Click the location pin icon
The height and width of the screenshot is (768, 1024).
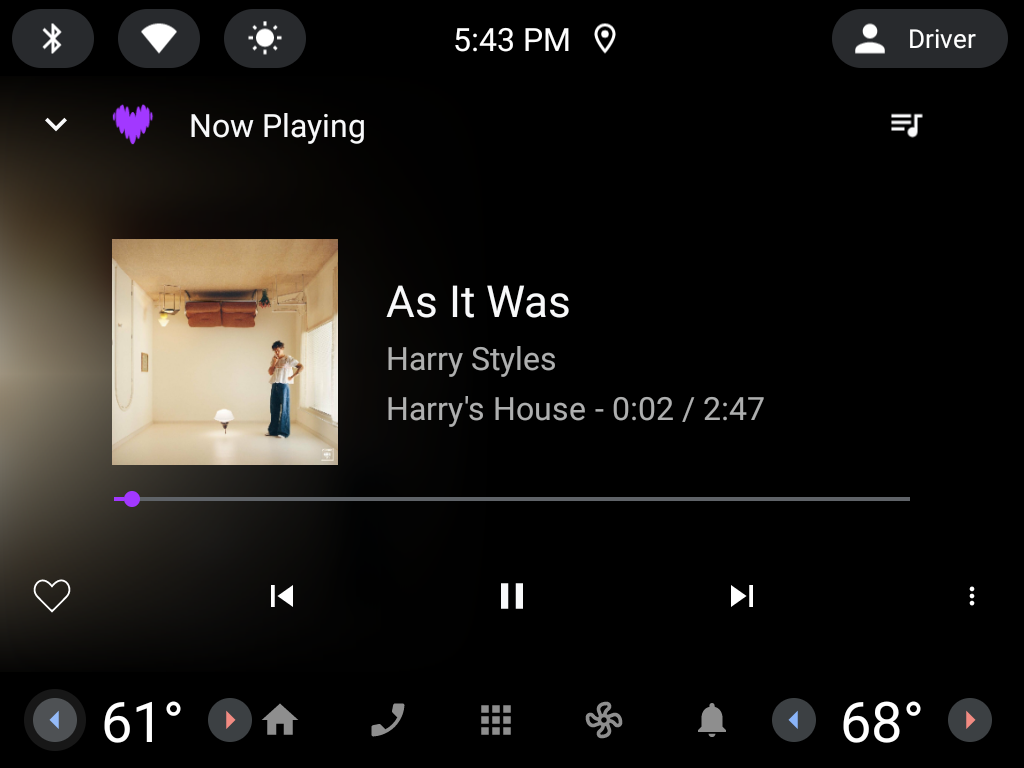tap(605, 39)
